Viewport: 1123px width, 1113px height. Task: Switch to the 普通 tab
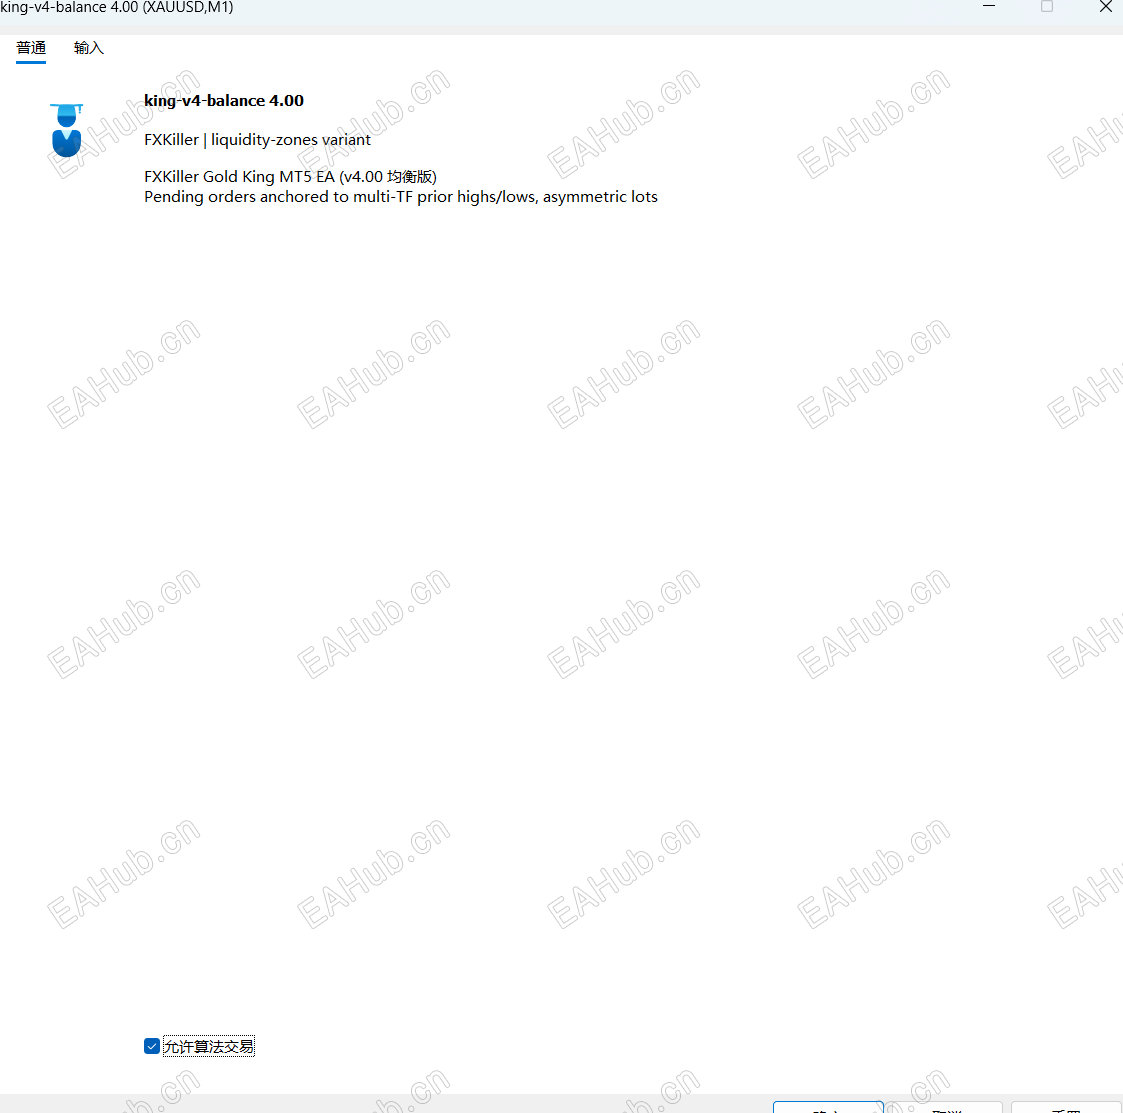click(x=31, y=48)
